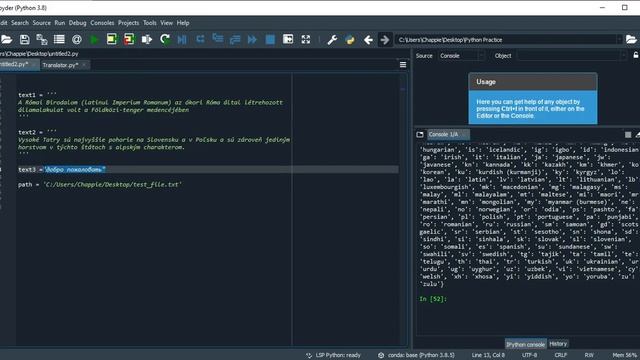Re-run last script icon
Screen dimensions: 640x360
(165, 40)
